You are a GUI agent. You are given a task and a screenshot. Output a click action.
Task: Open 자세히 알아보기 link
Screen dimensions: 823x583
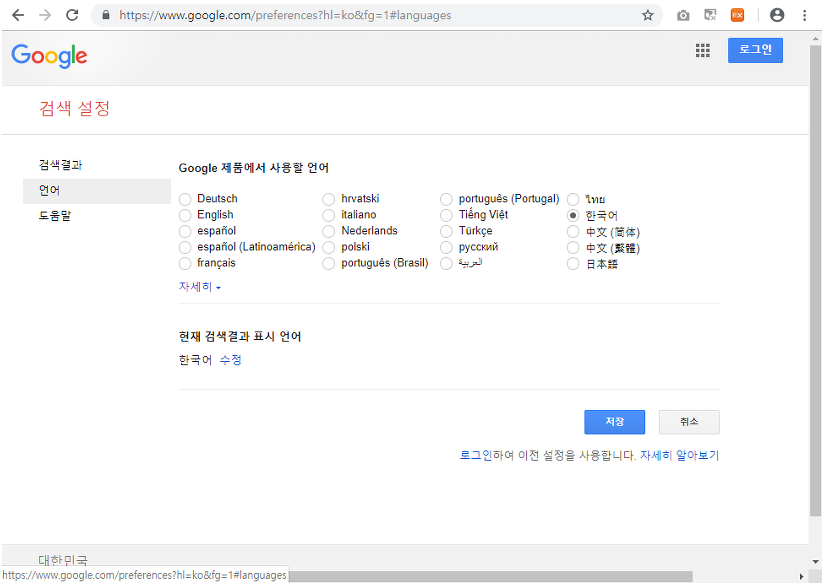coord(679,455)
